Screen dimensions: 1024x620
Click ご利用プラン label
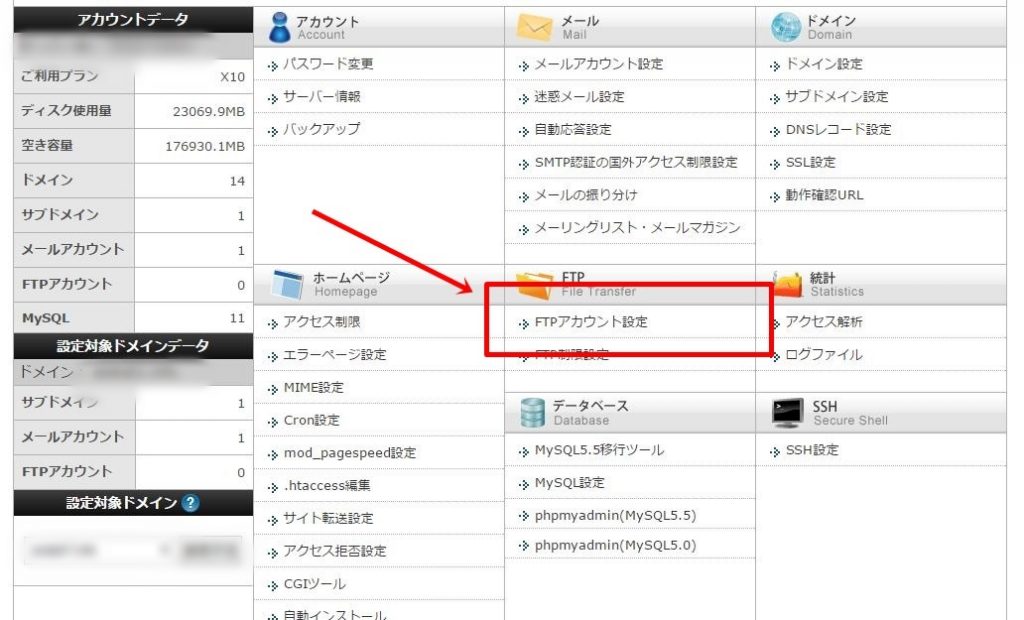pos(59,76)
